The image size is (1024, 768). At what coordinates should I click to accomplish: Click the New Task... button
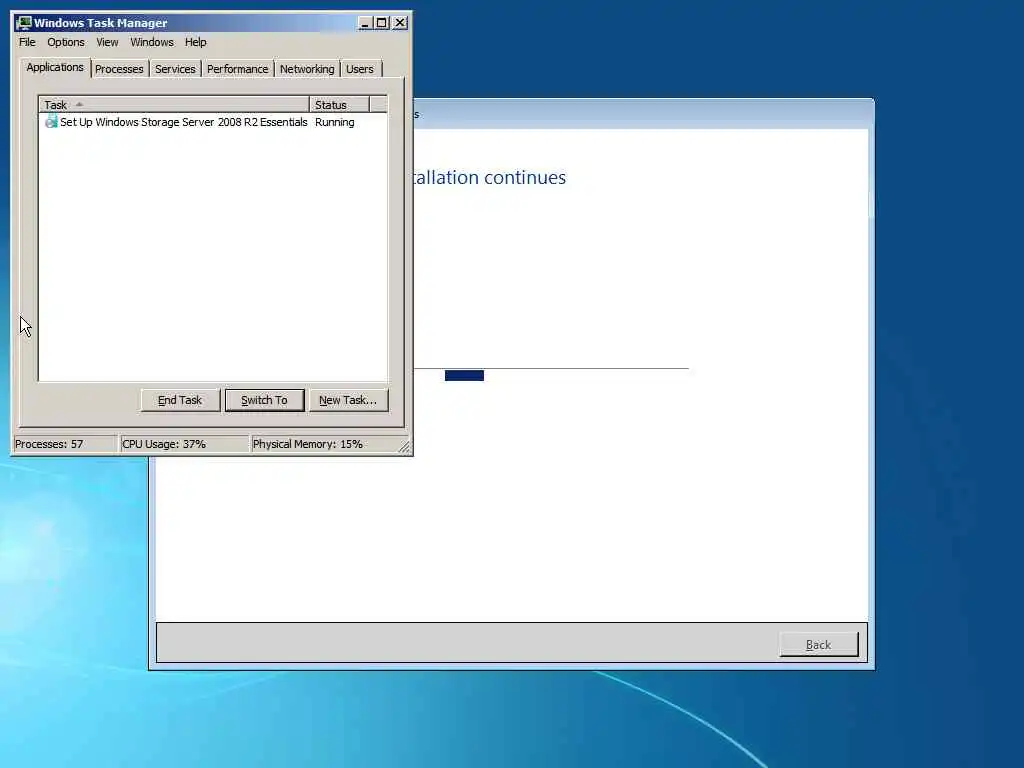(348, 400)
